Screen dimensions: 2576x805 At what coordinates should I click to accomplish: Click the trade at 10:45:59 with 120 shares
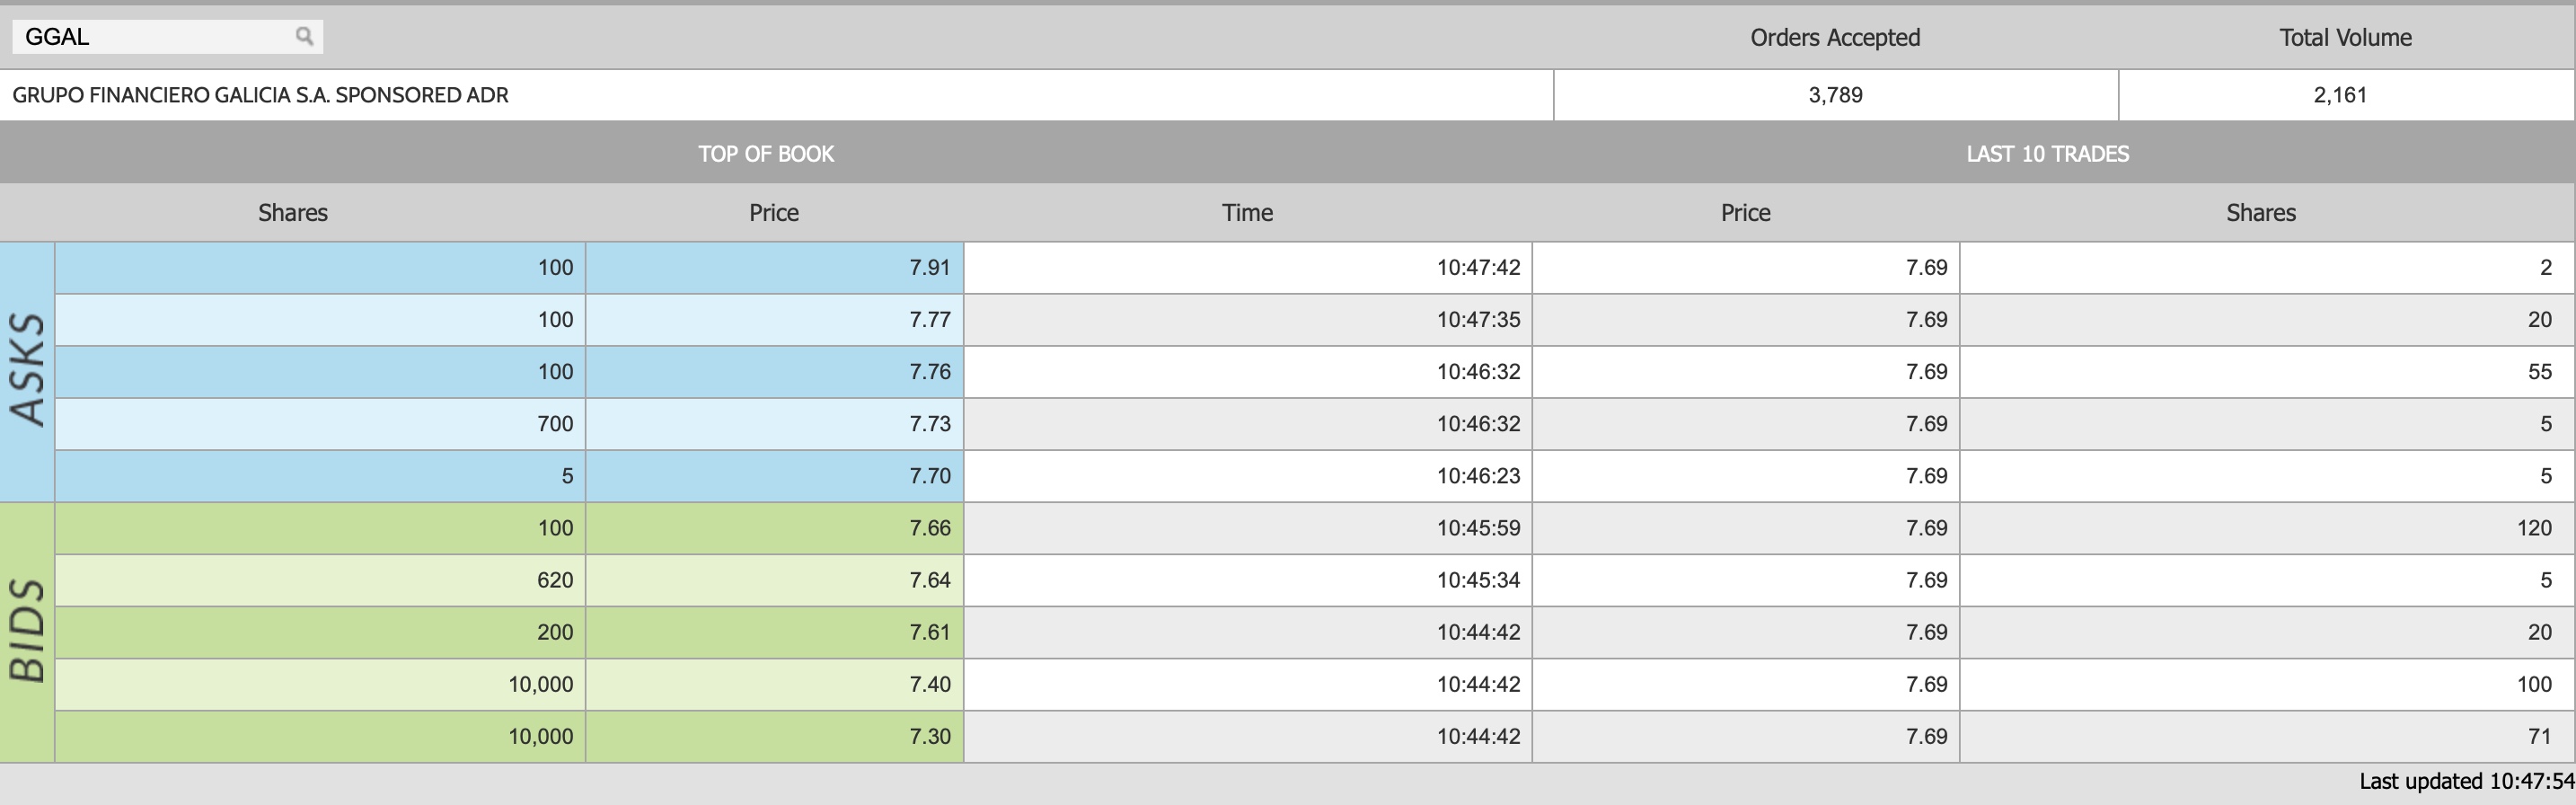click(x=1770, y=528)
